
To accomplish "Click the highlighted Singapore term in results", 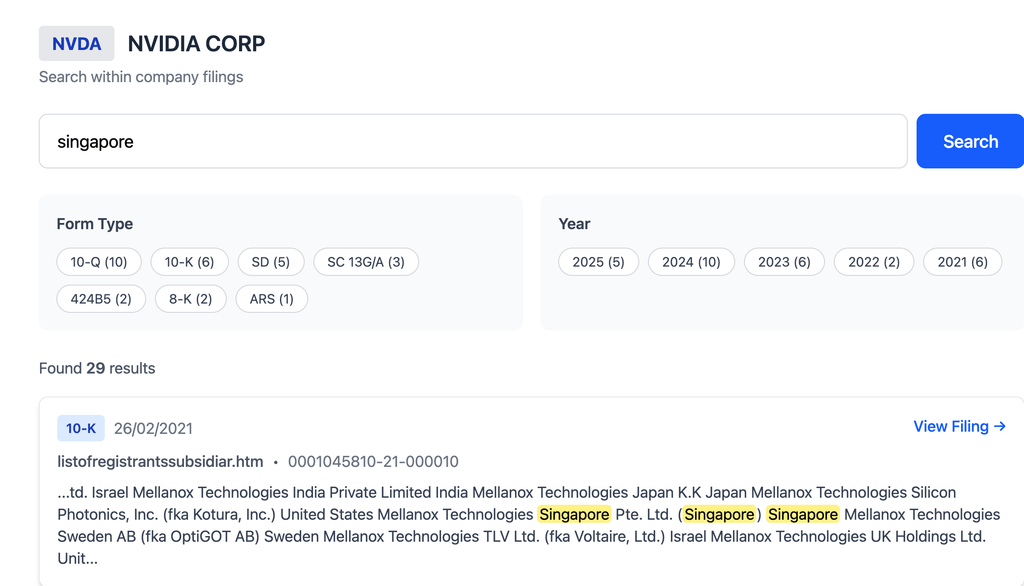I will [574, 514].
